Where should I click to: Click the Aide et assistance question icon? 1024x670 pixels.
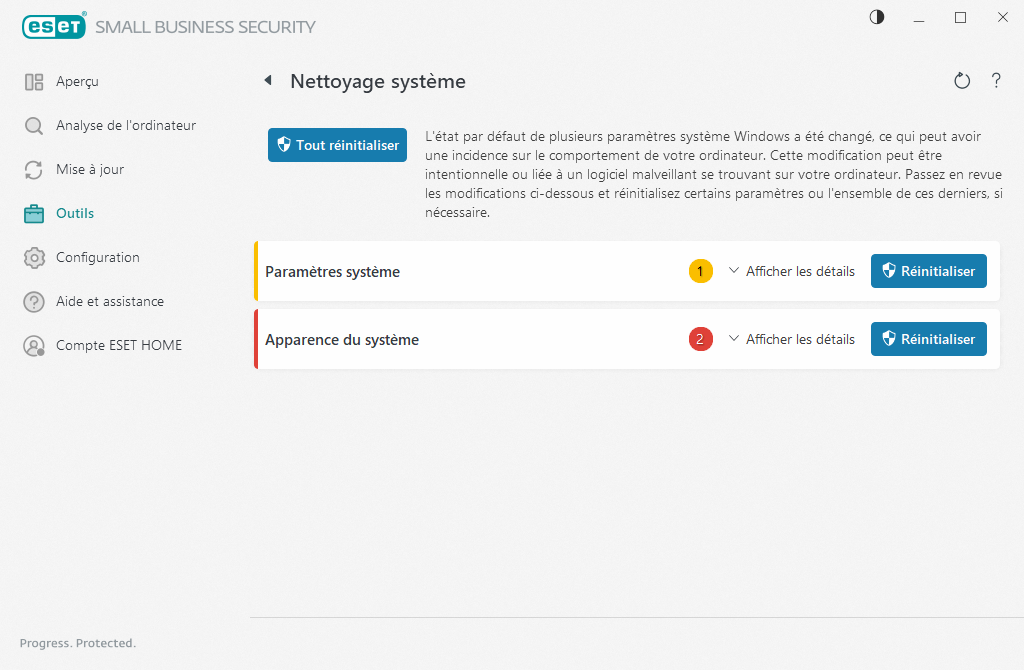click(34, 302)
